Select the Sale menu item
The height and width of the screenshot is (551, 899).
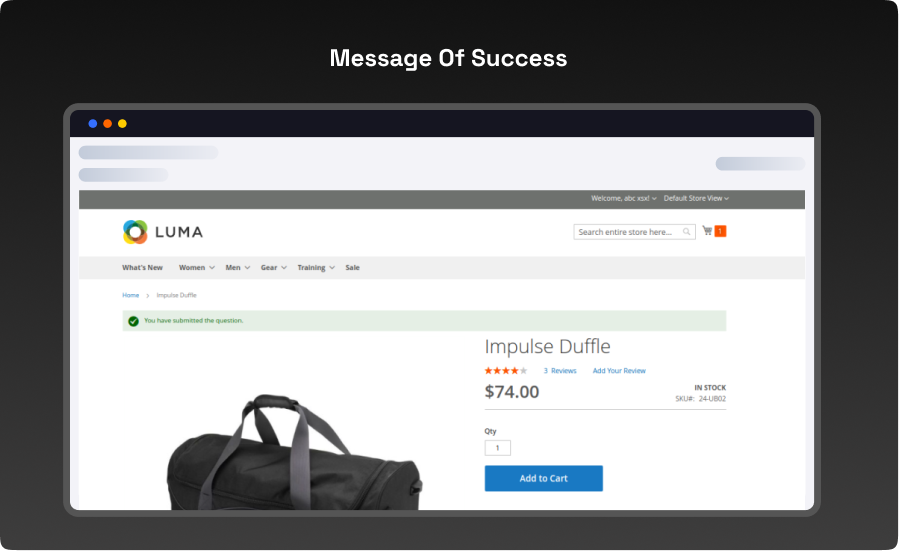click(x=352, y=268)
